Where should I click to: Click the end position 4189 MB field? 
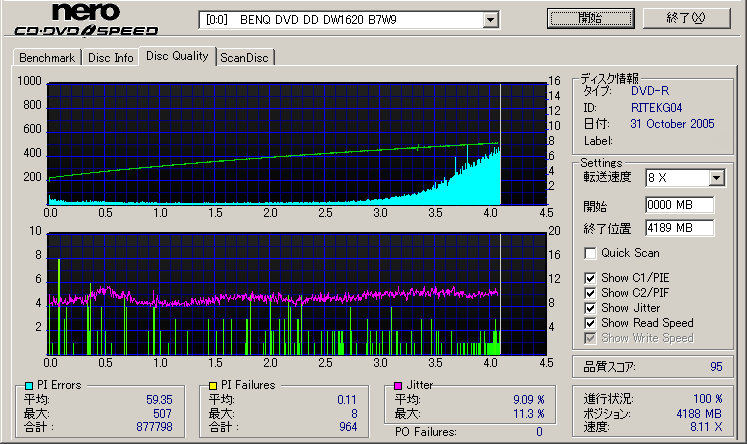[679, 228]
